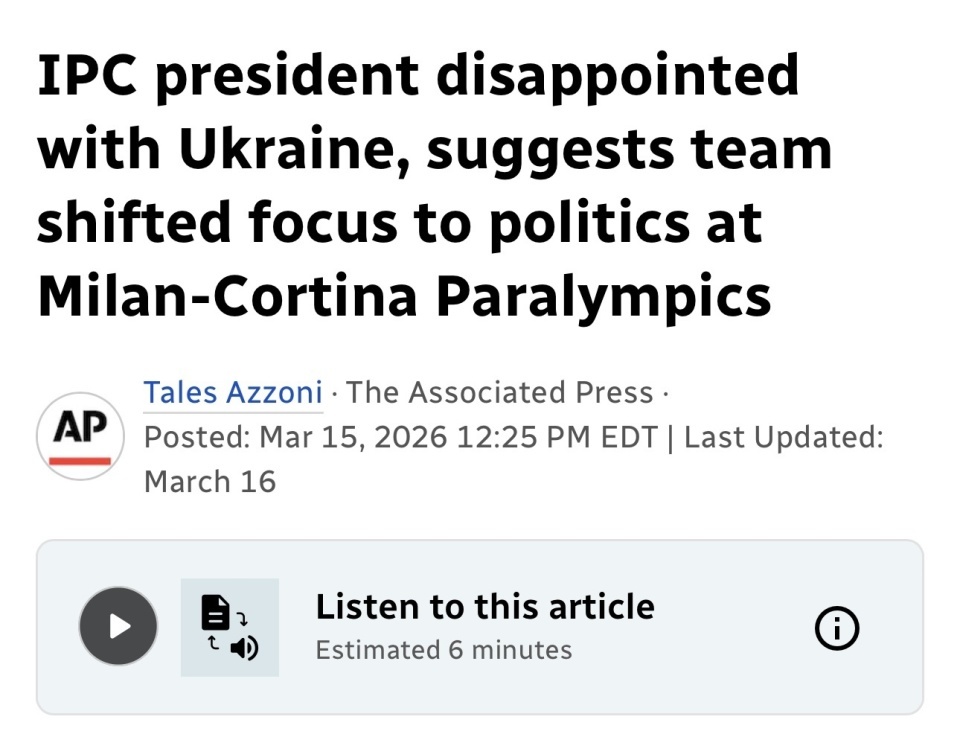Click the red bar beneath AP letters
960x740 pixels.
click(80, 460)
